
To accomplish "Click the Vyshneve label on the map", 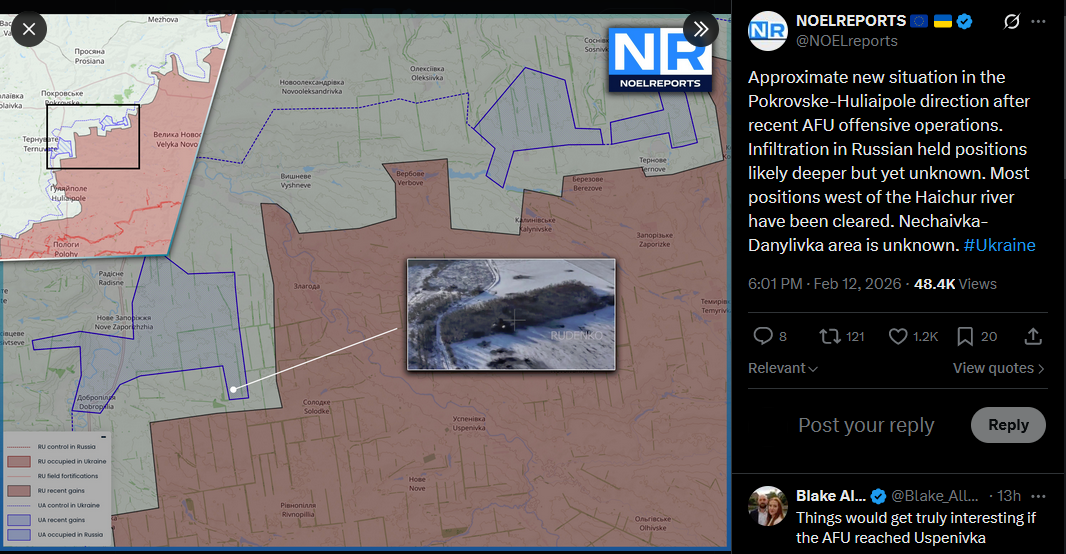I will tap(296, 180).
